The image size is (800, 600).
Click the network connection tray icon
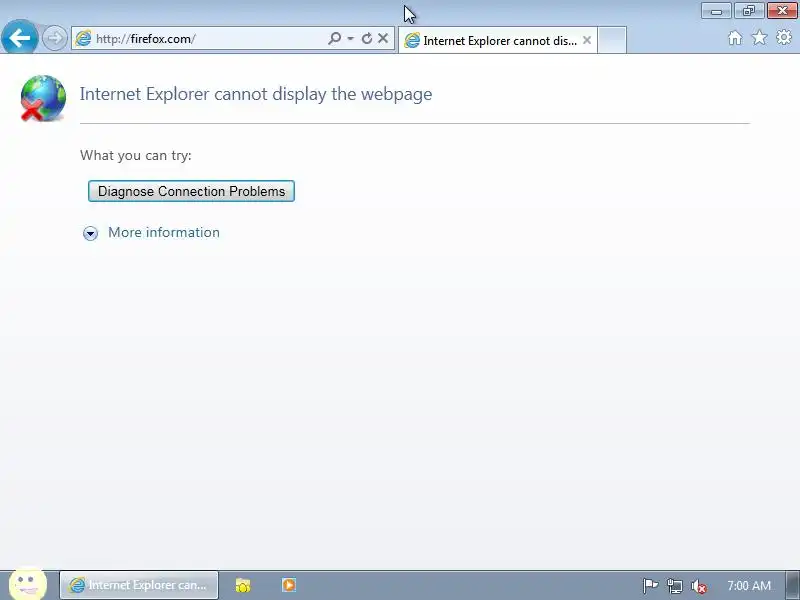tap(674, 586)
